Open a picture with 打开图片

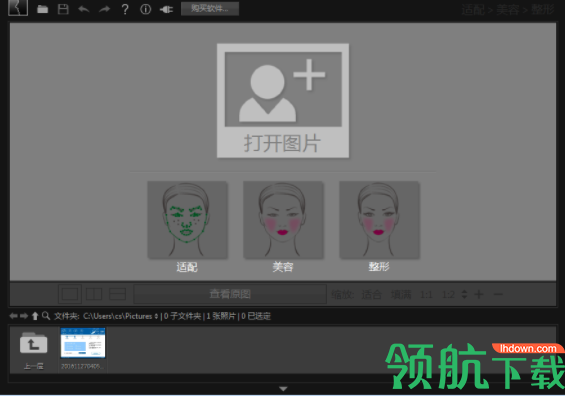pos(283,101)
